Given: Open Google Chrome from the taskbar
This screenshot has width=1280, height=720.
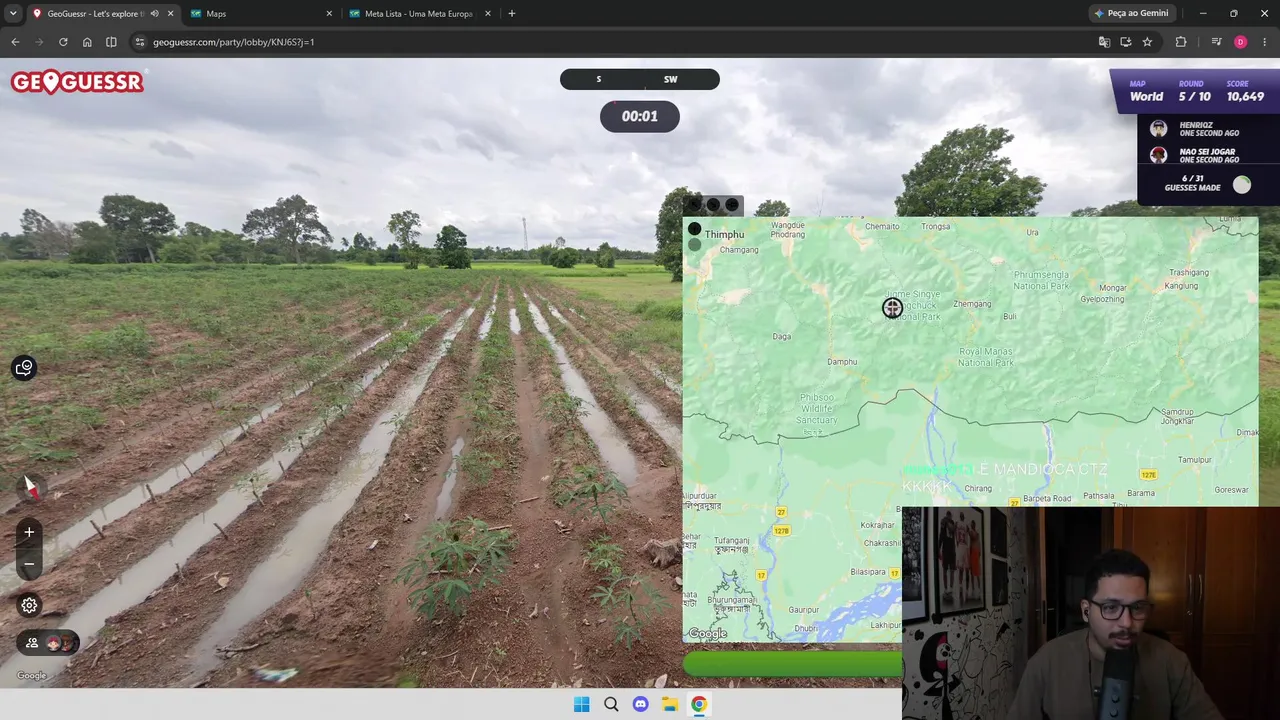Looking at the screenshot, I should 699,704.
